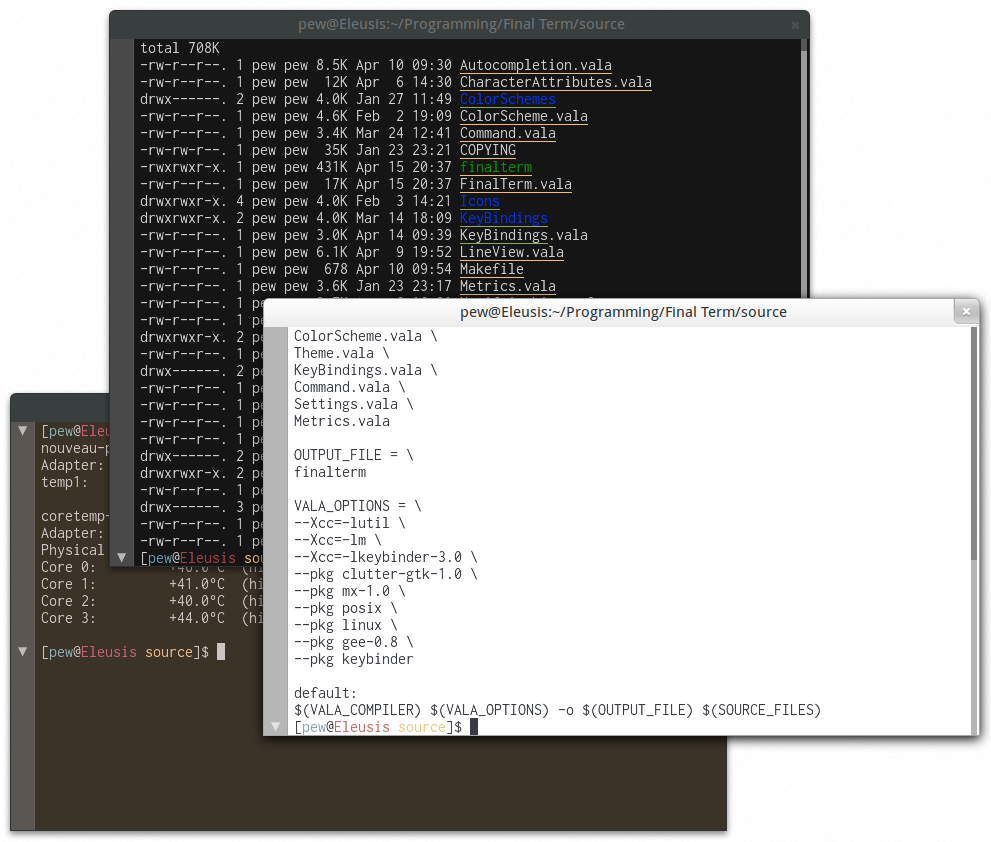The width and height of the screenshot is (991, 842).
Task: Collapse the ls output via the prompt triangle
Action: click(x=122, y=558)
